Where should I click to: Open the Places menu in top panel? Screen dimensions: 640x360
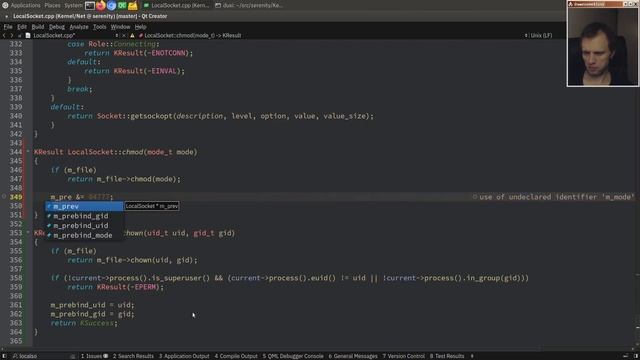[x=52, y=5]
